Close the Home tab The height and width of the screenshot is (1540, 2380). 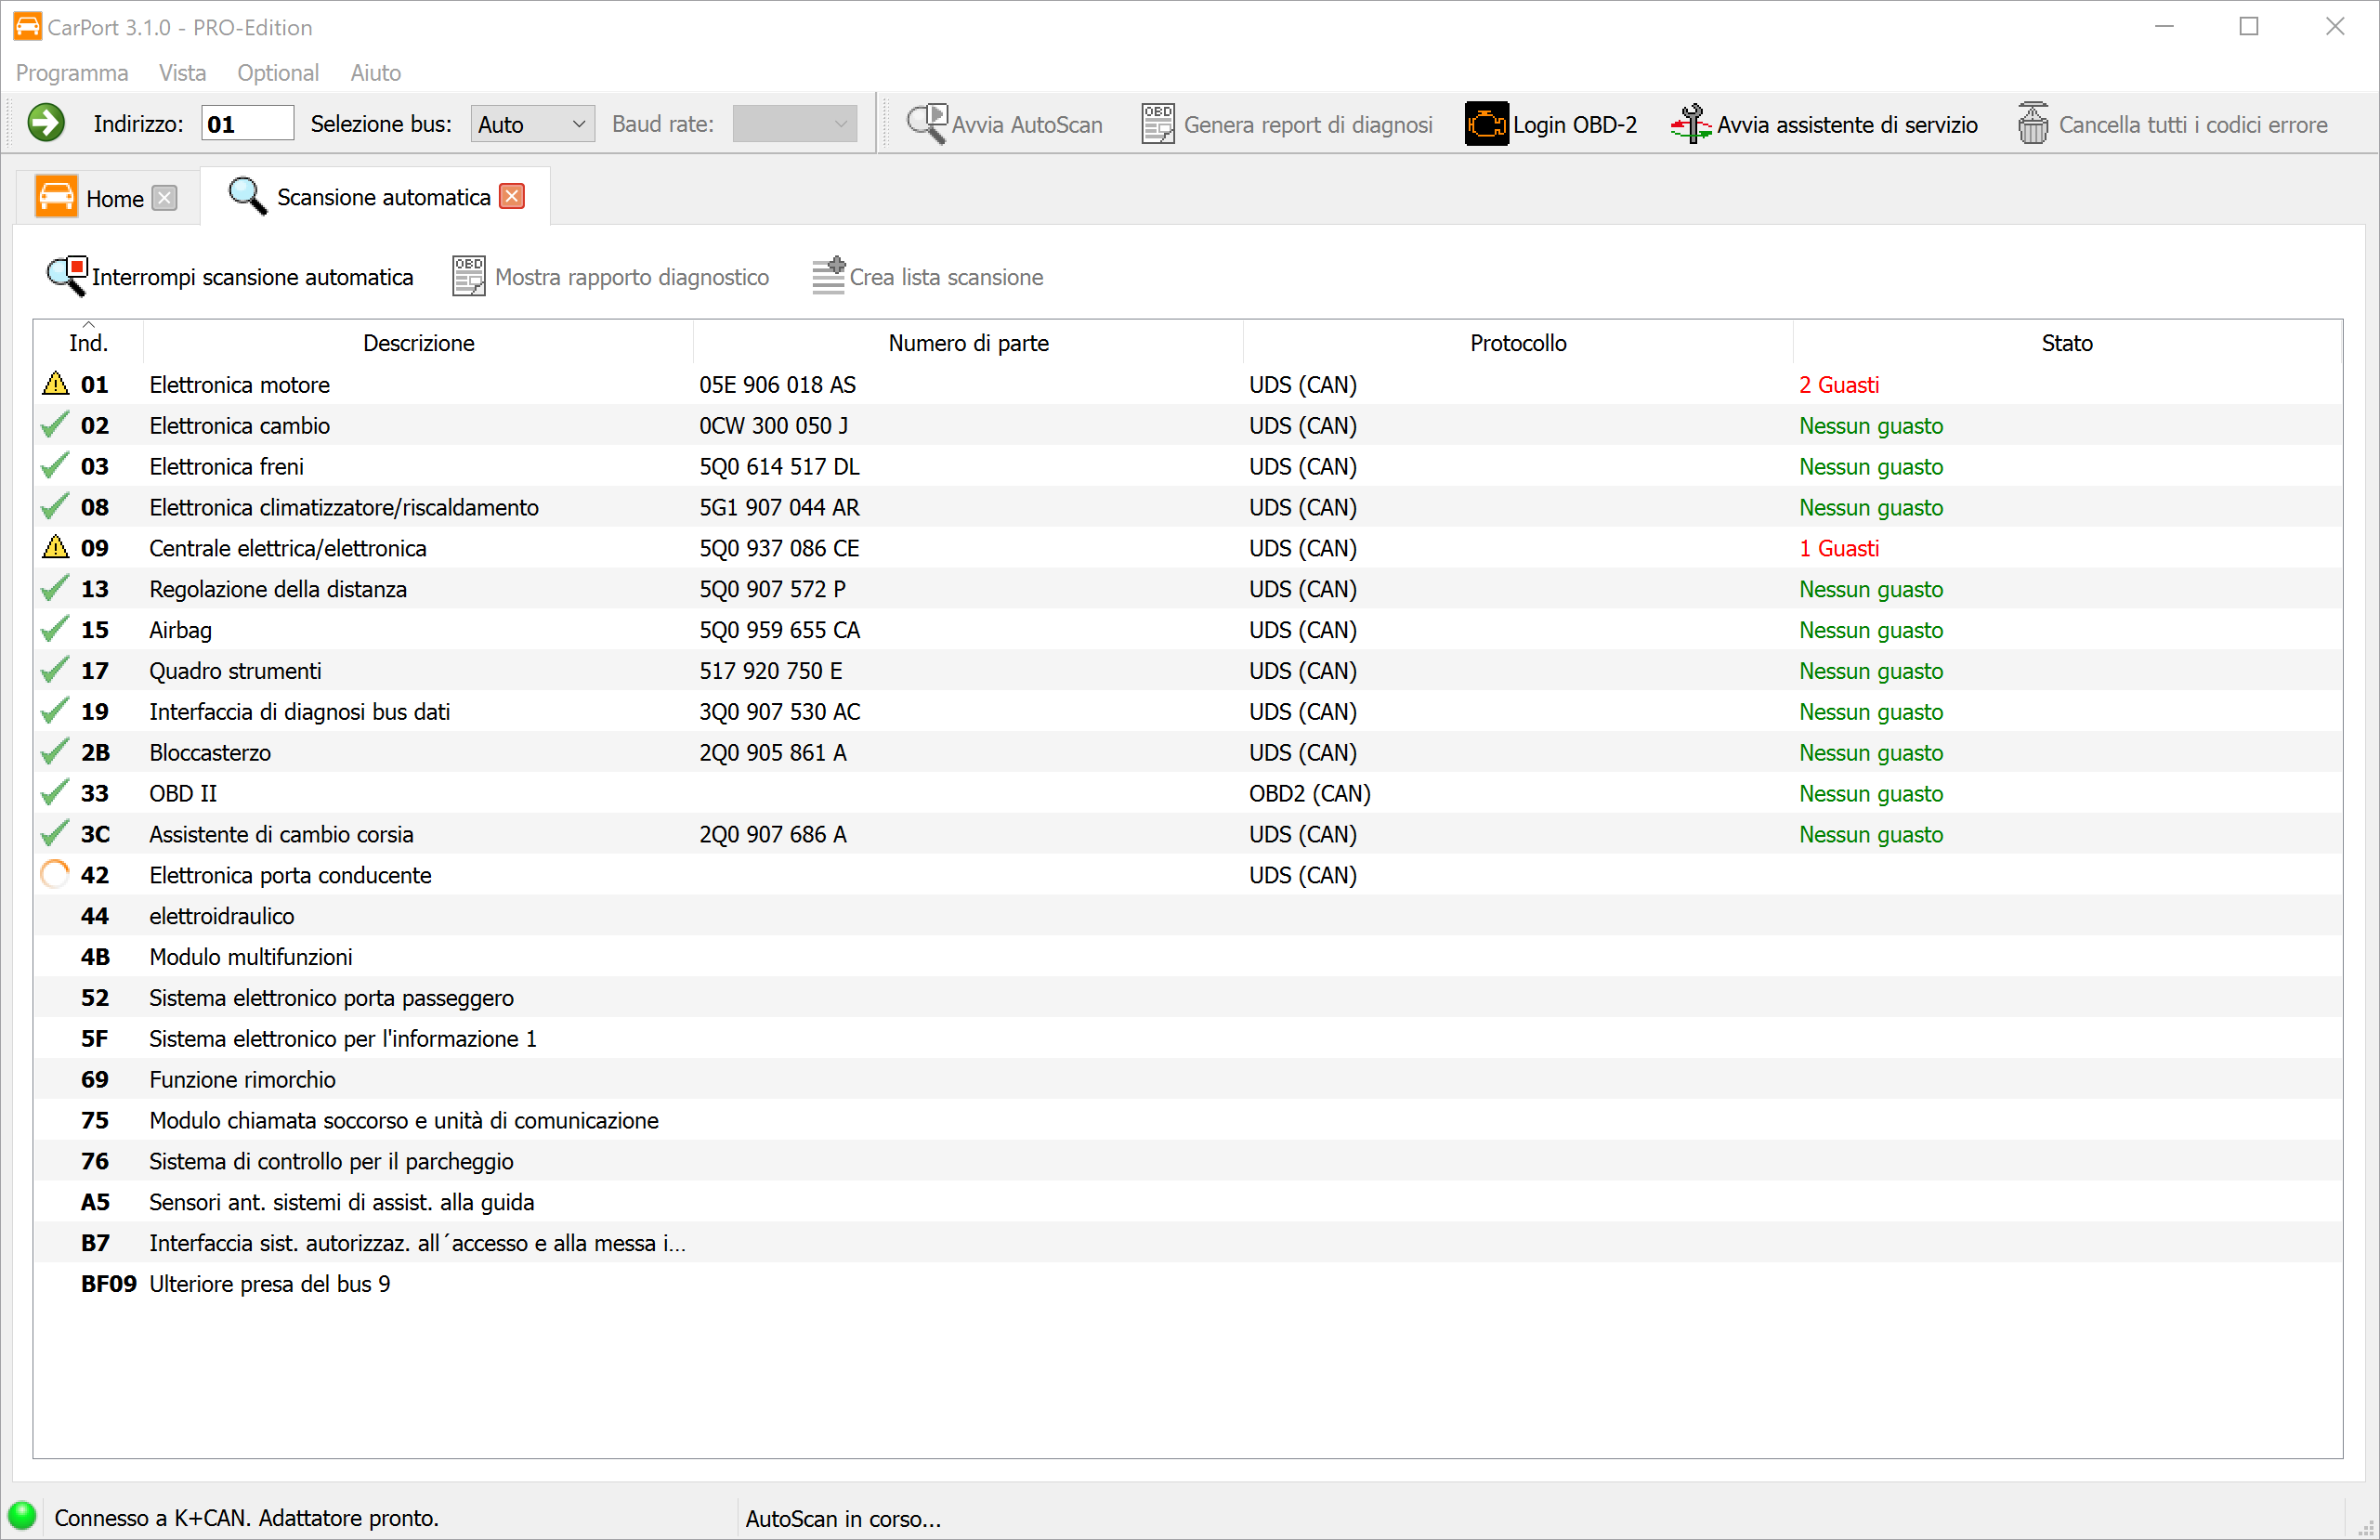coord(165,198)
